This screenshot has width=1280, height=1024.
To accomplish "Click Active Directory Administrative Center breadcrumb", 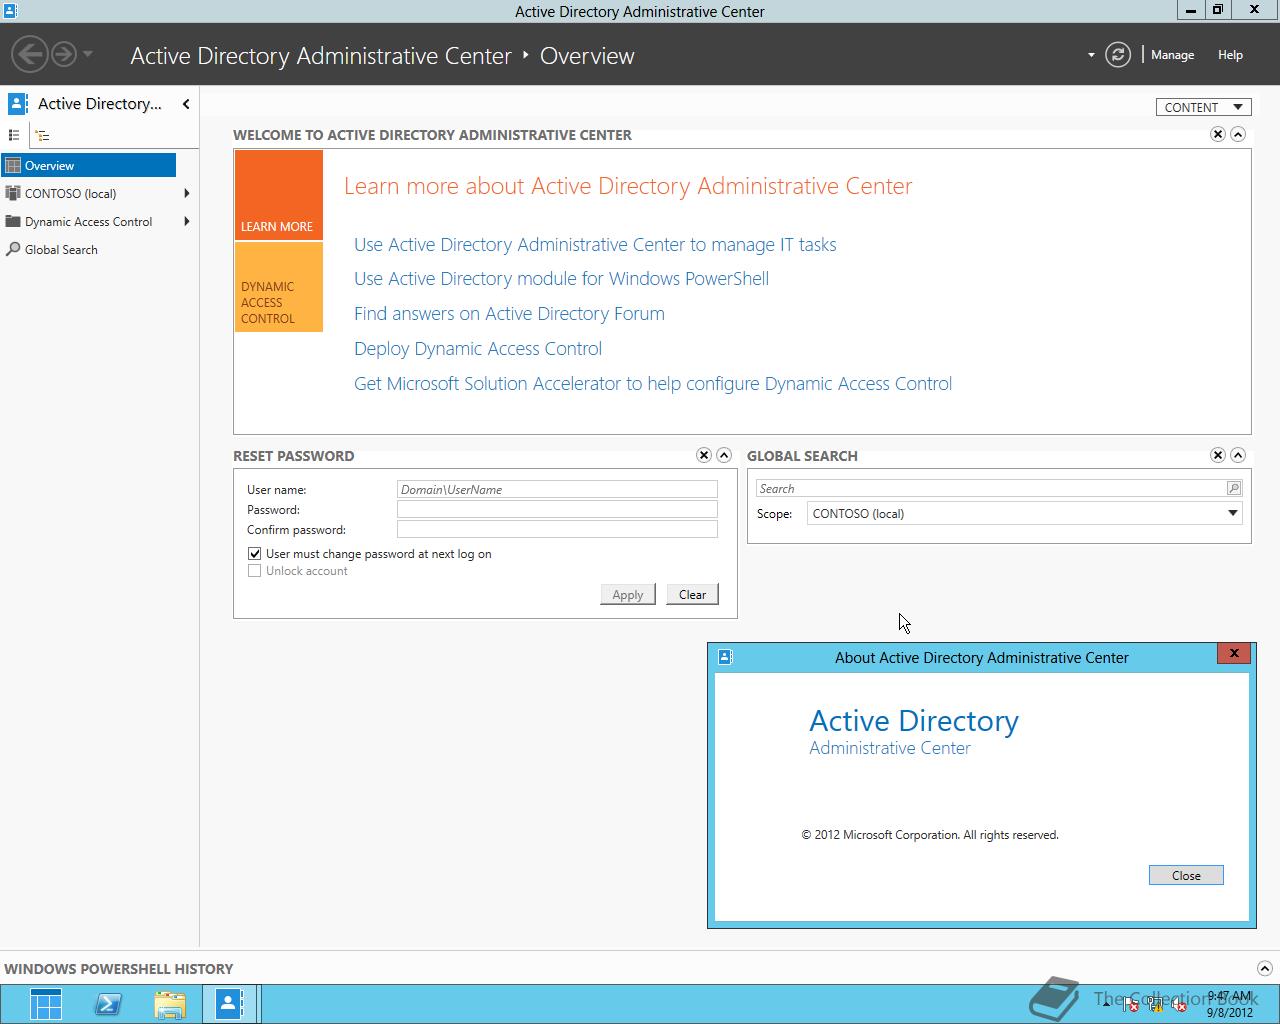I will pyautogui.click(x=321, y=56).
